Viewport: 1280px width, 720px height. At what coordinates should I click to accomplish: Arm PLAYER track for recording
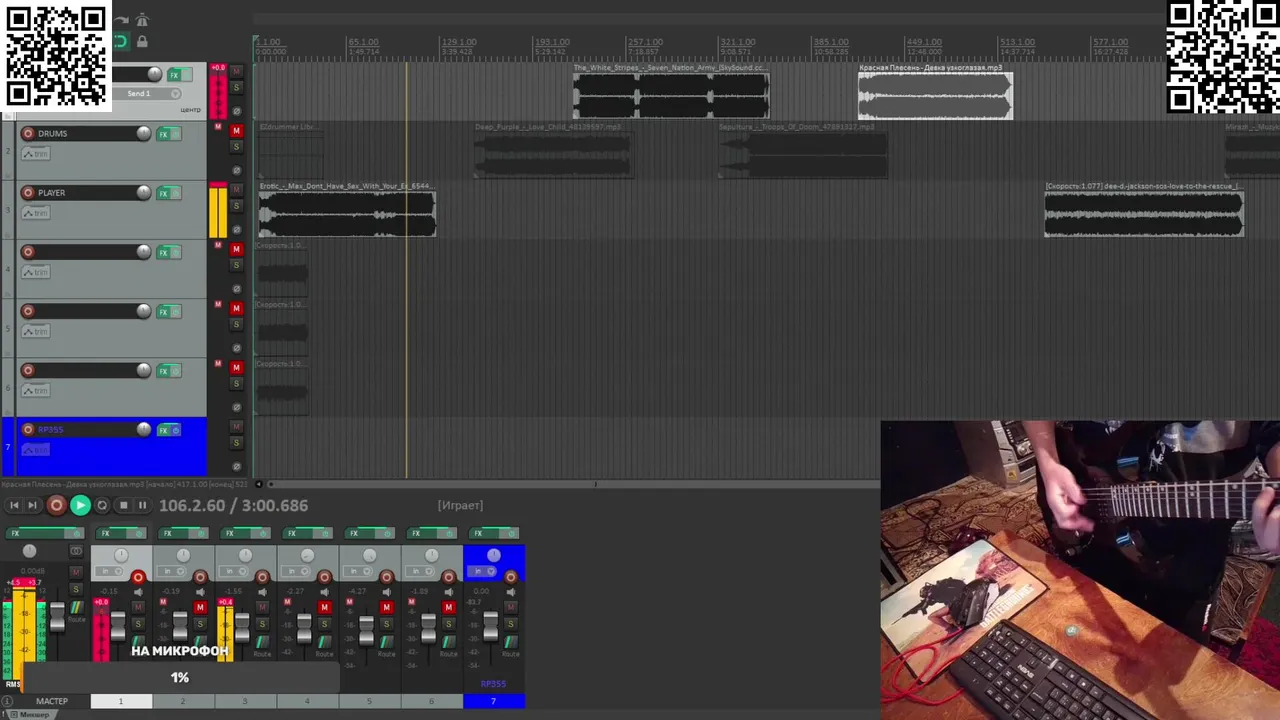click(28, 193)
